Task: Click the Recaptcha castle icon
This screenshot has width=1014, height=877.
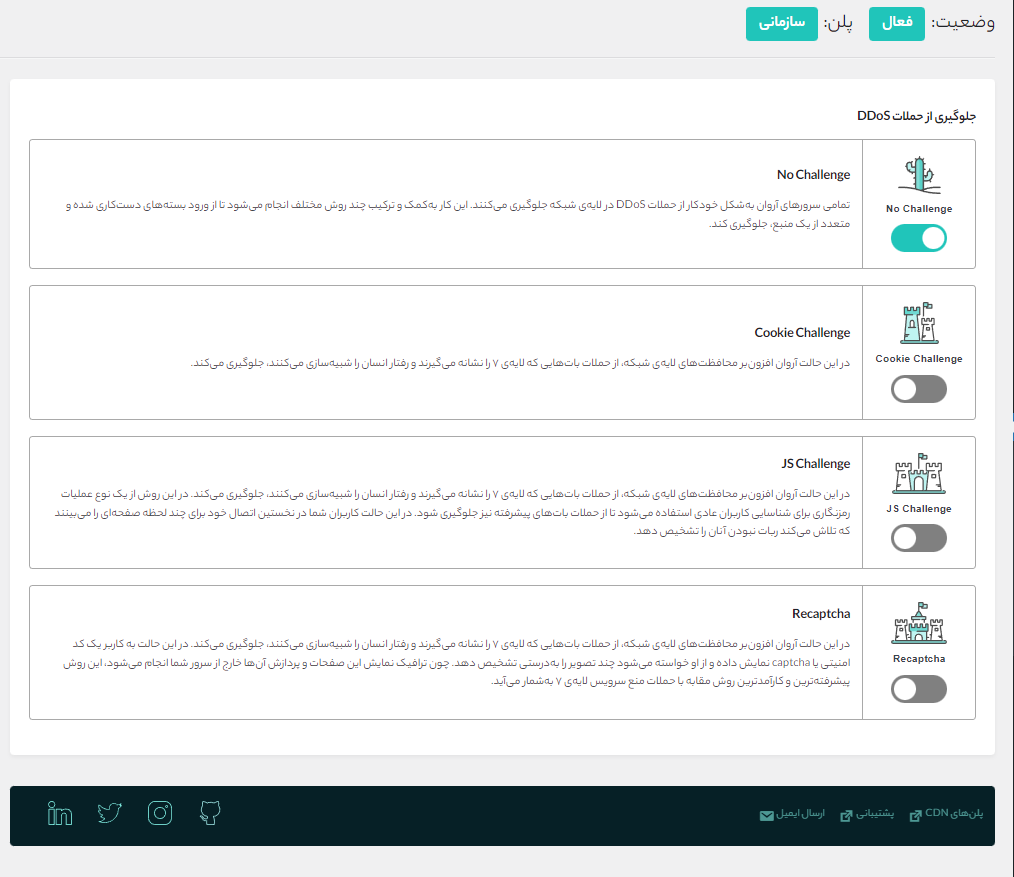Action: (919, 625)
